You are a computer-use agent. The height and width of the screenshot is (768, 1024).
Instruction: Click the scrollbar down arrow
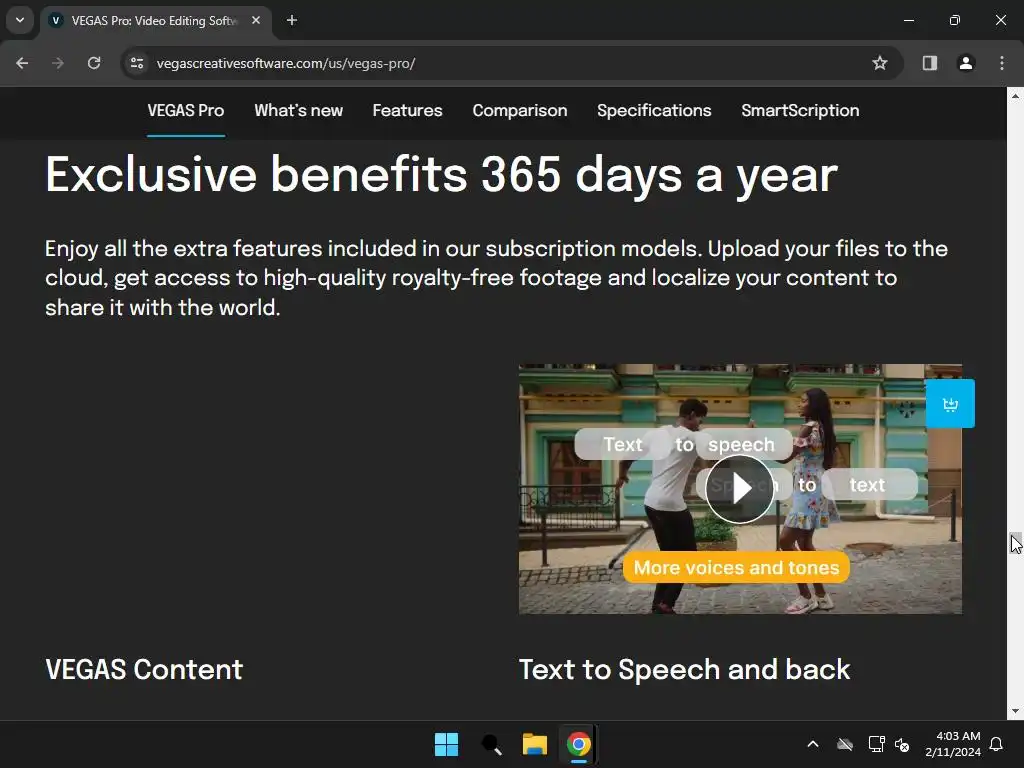[x=1016, y=711]
